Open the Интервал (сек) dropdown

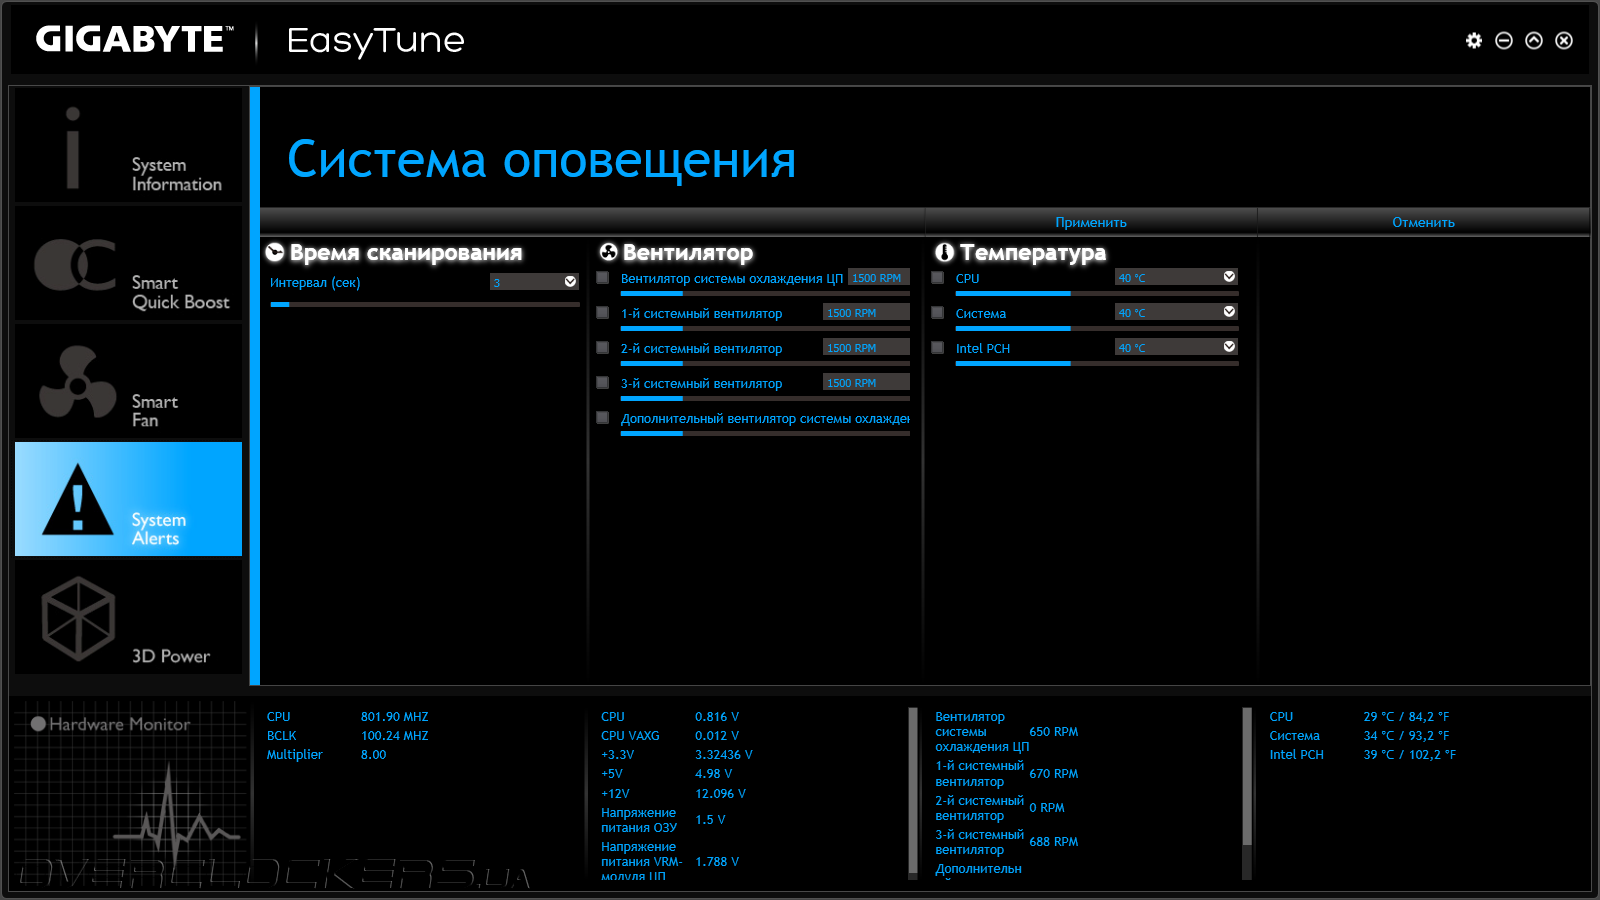tap(534, 282)
